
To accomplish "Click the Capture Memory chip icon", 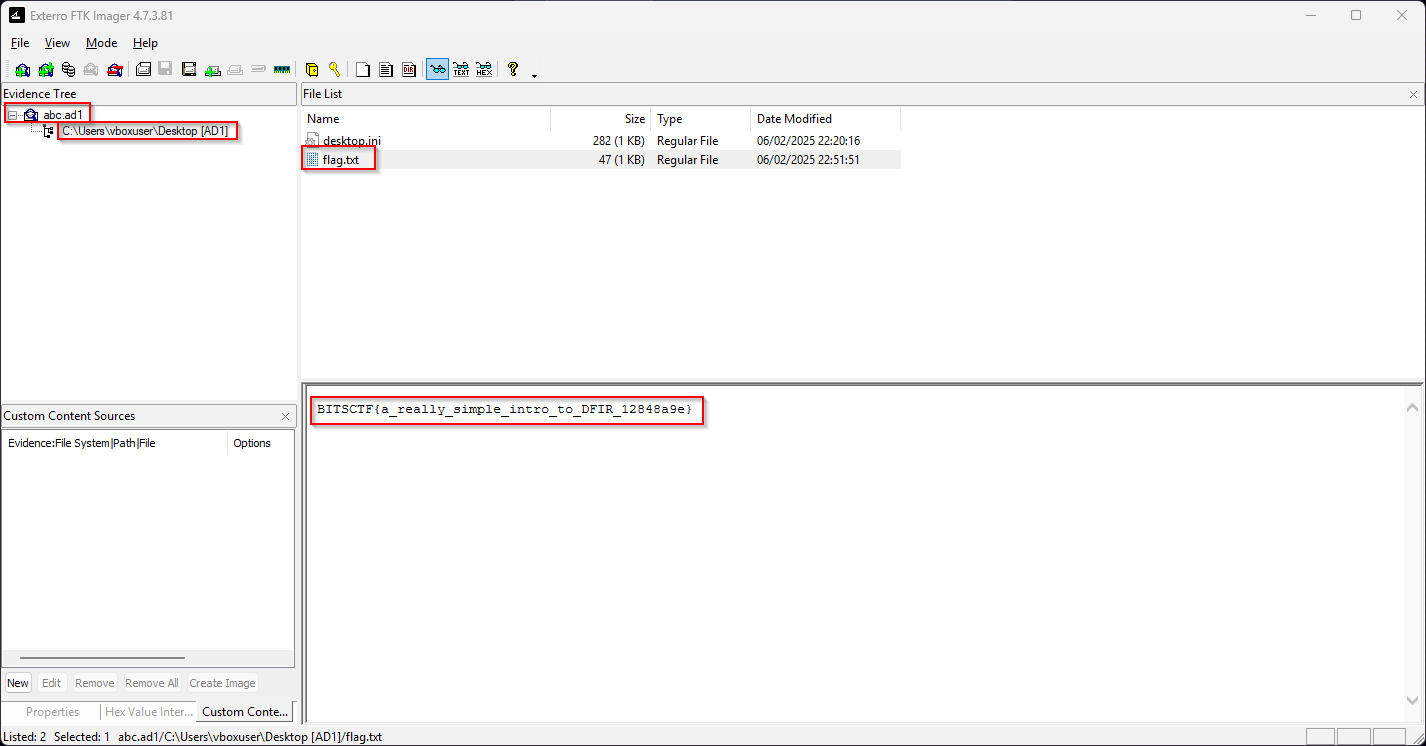I will [x=282, y=70].
